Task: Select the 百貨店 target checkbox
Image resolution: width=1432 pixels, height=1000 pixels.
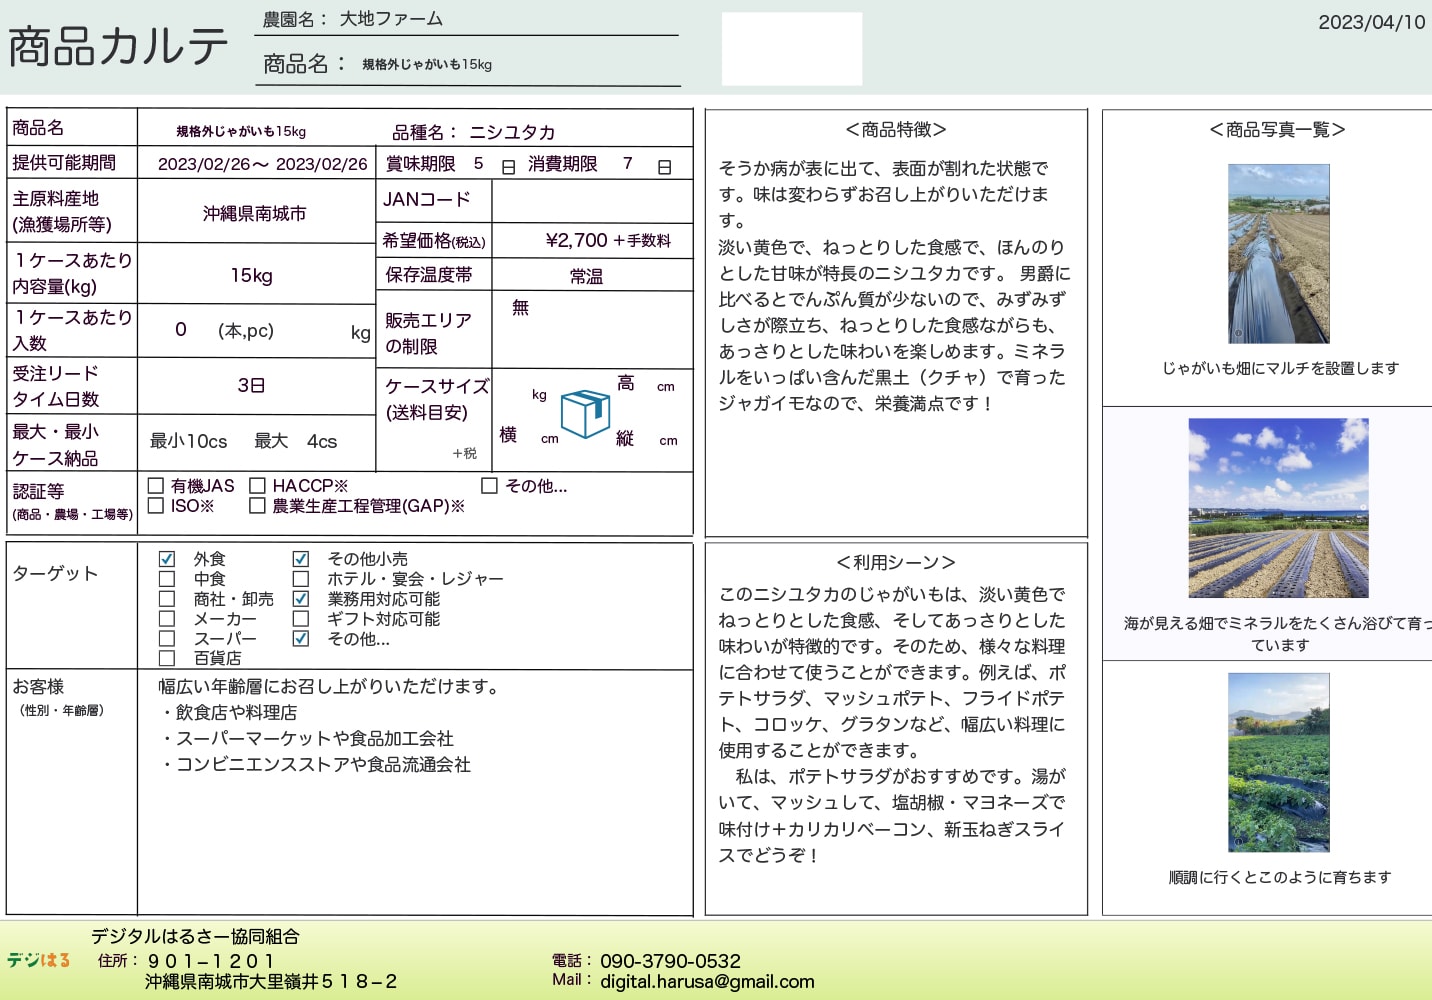Action: 167,658
